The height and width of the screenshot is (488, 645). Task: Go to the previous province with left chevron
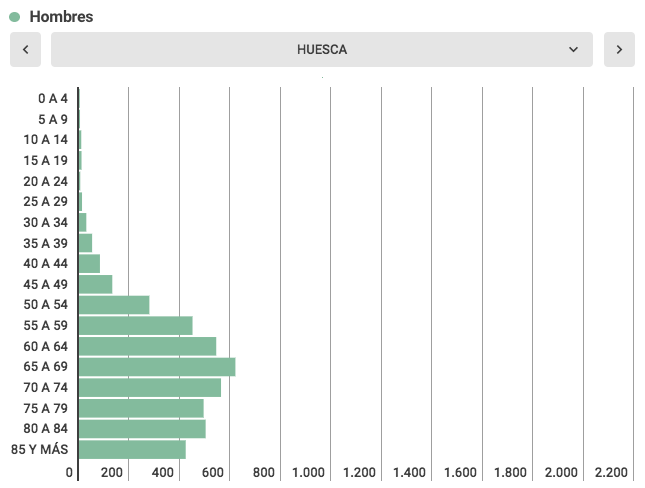25,49
